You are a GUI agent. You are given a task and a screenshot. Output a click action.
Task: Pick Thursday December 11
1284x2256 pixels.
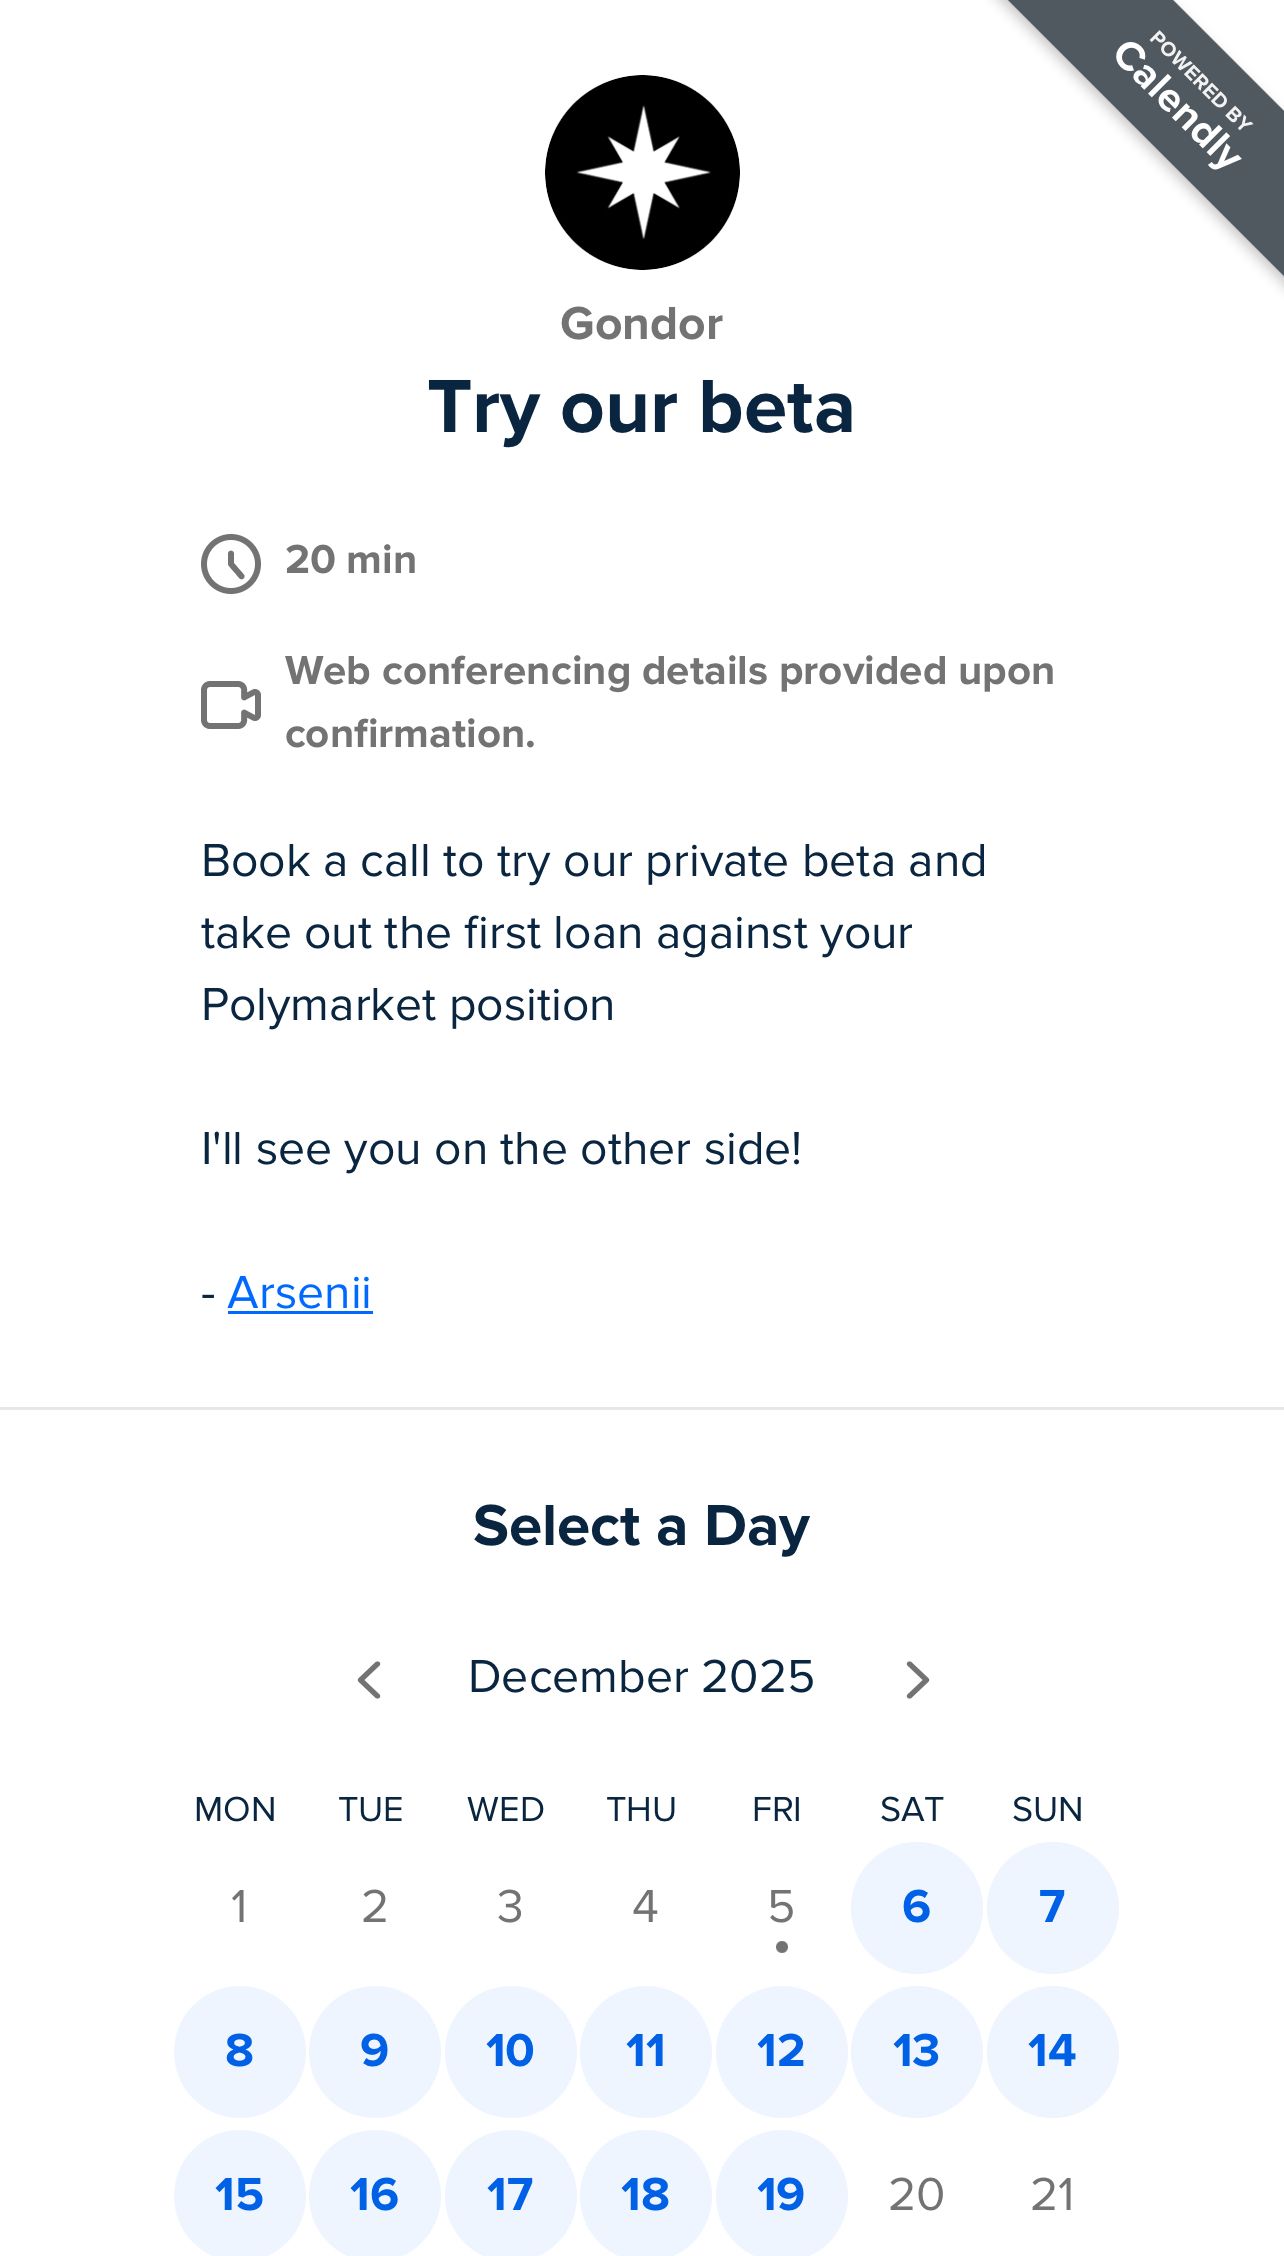(x=646, y=2051)
